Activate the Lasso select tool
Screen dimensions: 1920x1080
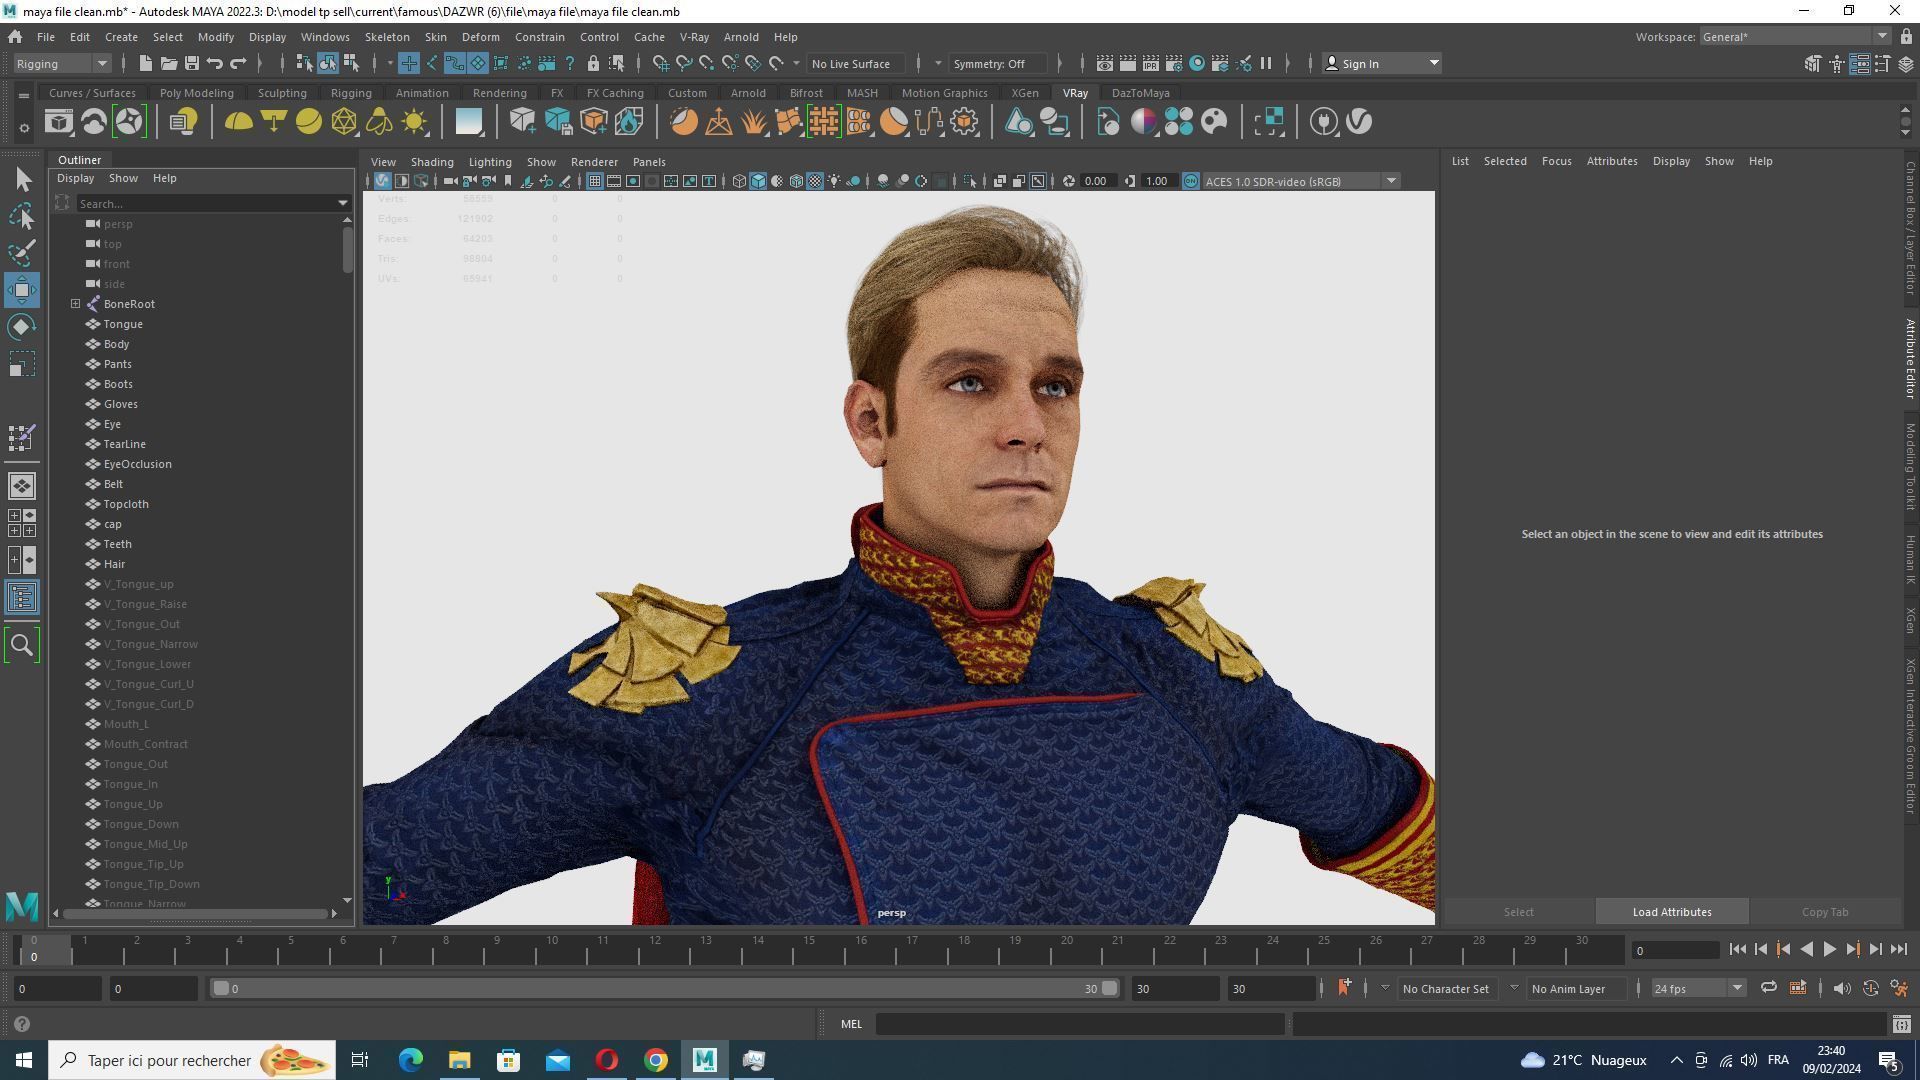pyautogui.click(x=22, y=216)
